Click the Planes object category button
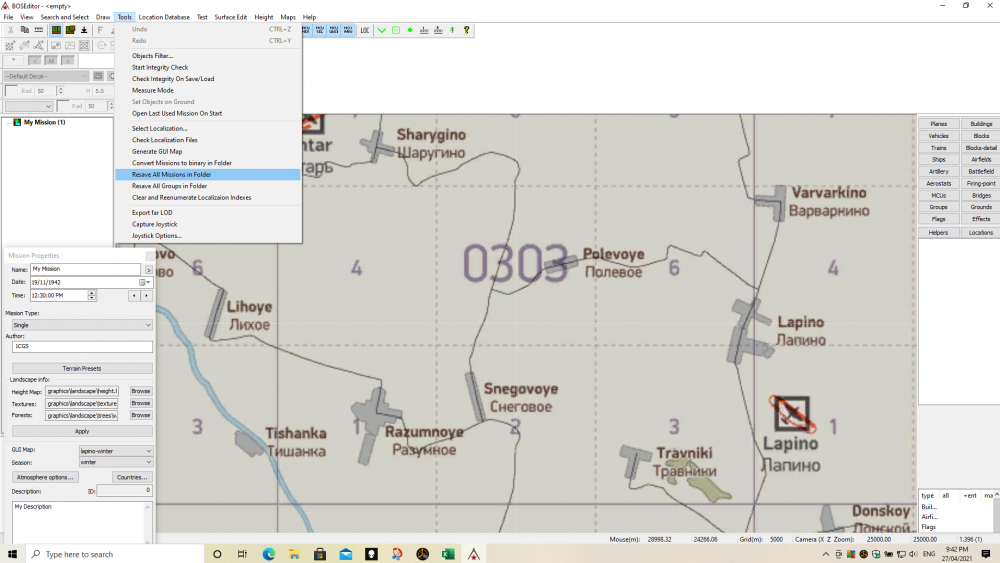Viewport: 1000px width, 563px height. tap(938, 124)
